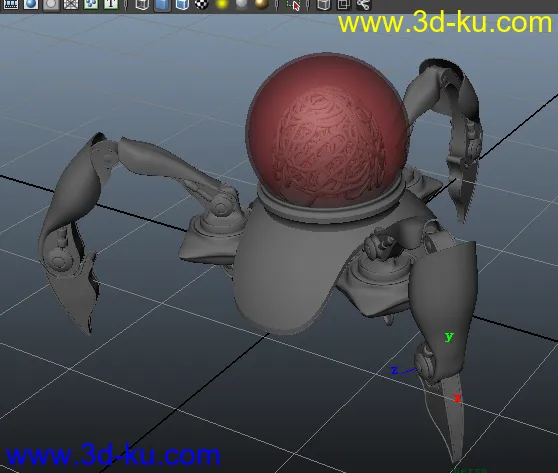Click the gray sphere shading icon

click(x=242, y=4)
